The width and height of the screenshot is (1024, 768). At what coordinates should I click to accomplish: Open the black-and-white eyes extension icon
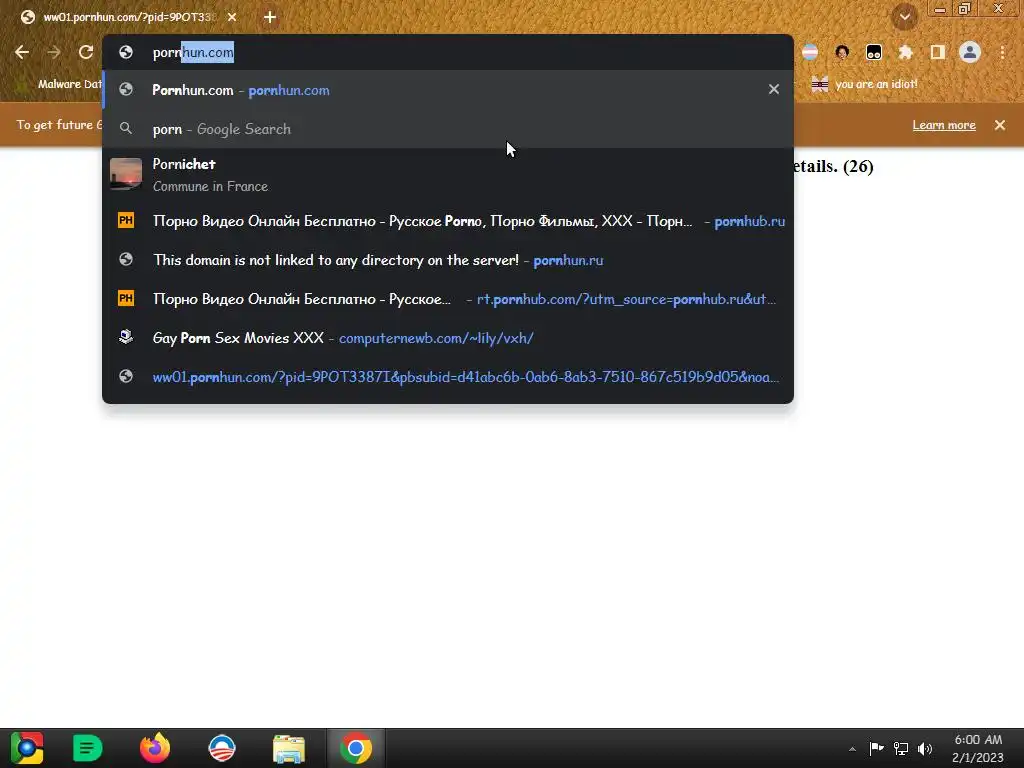tap(874, 52)
